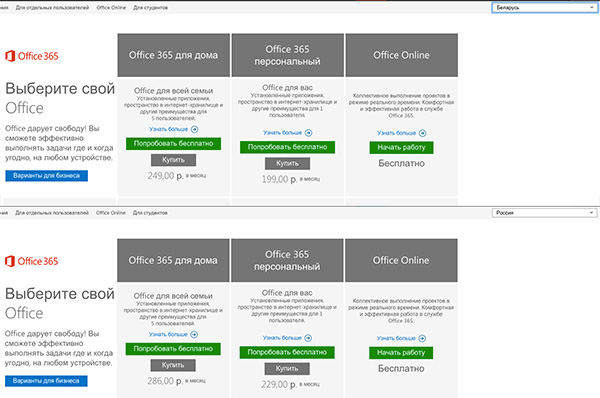Click the arrow icon beside Узнать больше above the 229,00 р. price
600x398 pixels.
coord(308,338)
